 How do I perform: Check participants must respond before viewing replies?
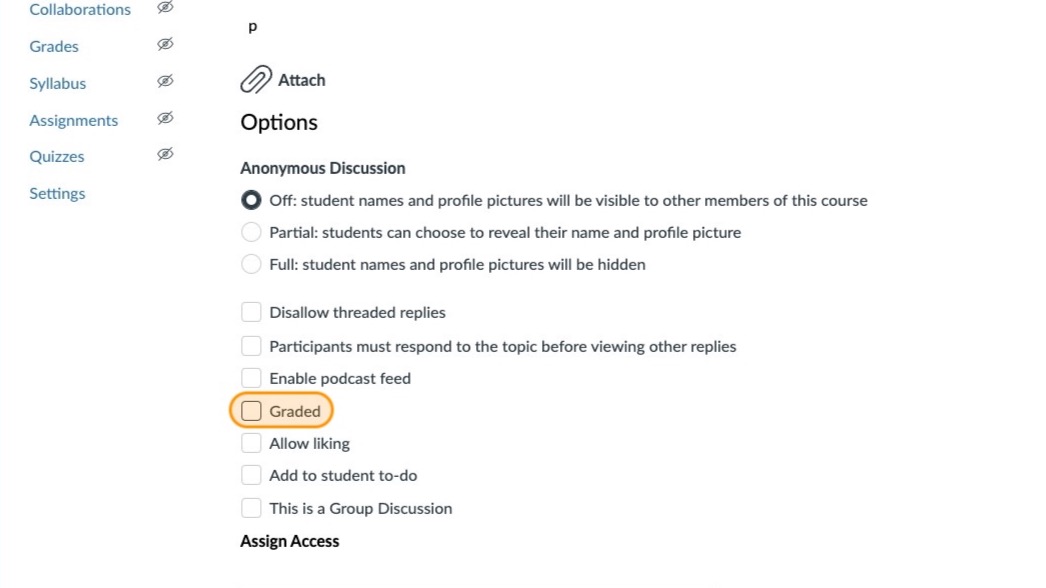[251, 345]
